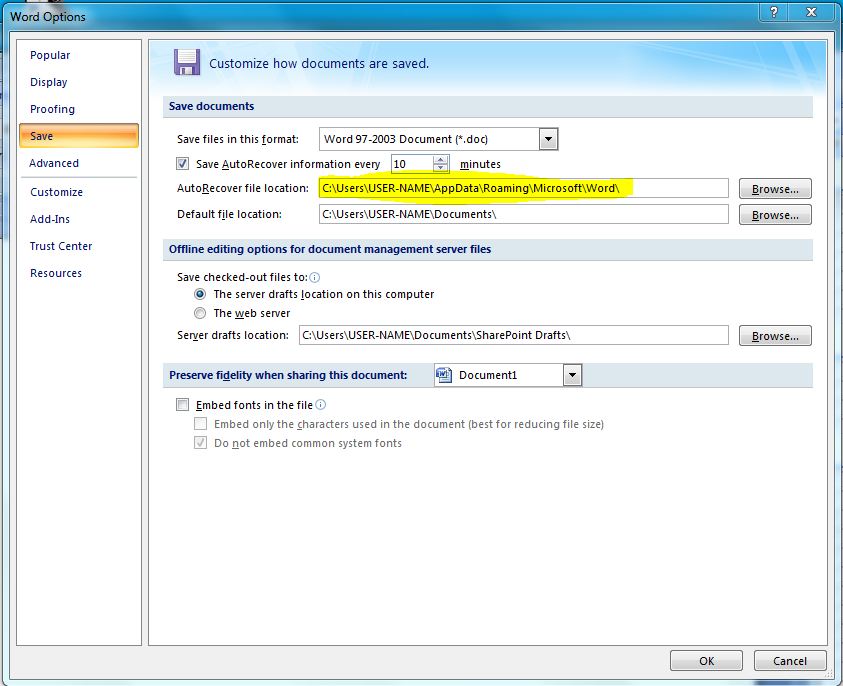843x686 pixels.
Task: Uncheck Save AutoRecover information every
Action: click(x=183, y=163)
